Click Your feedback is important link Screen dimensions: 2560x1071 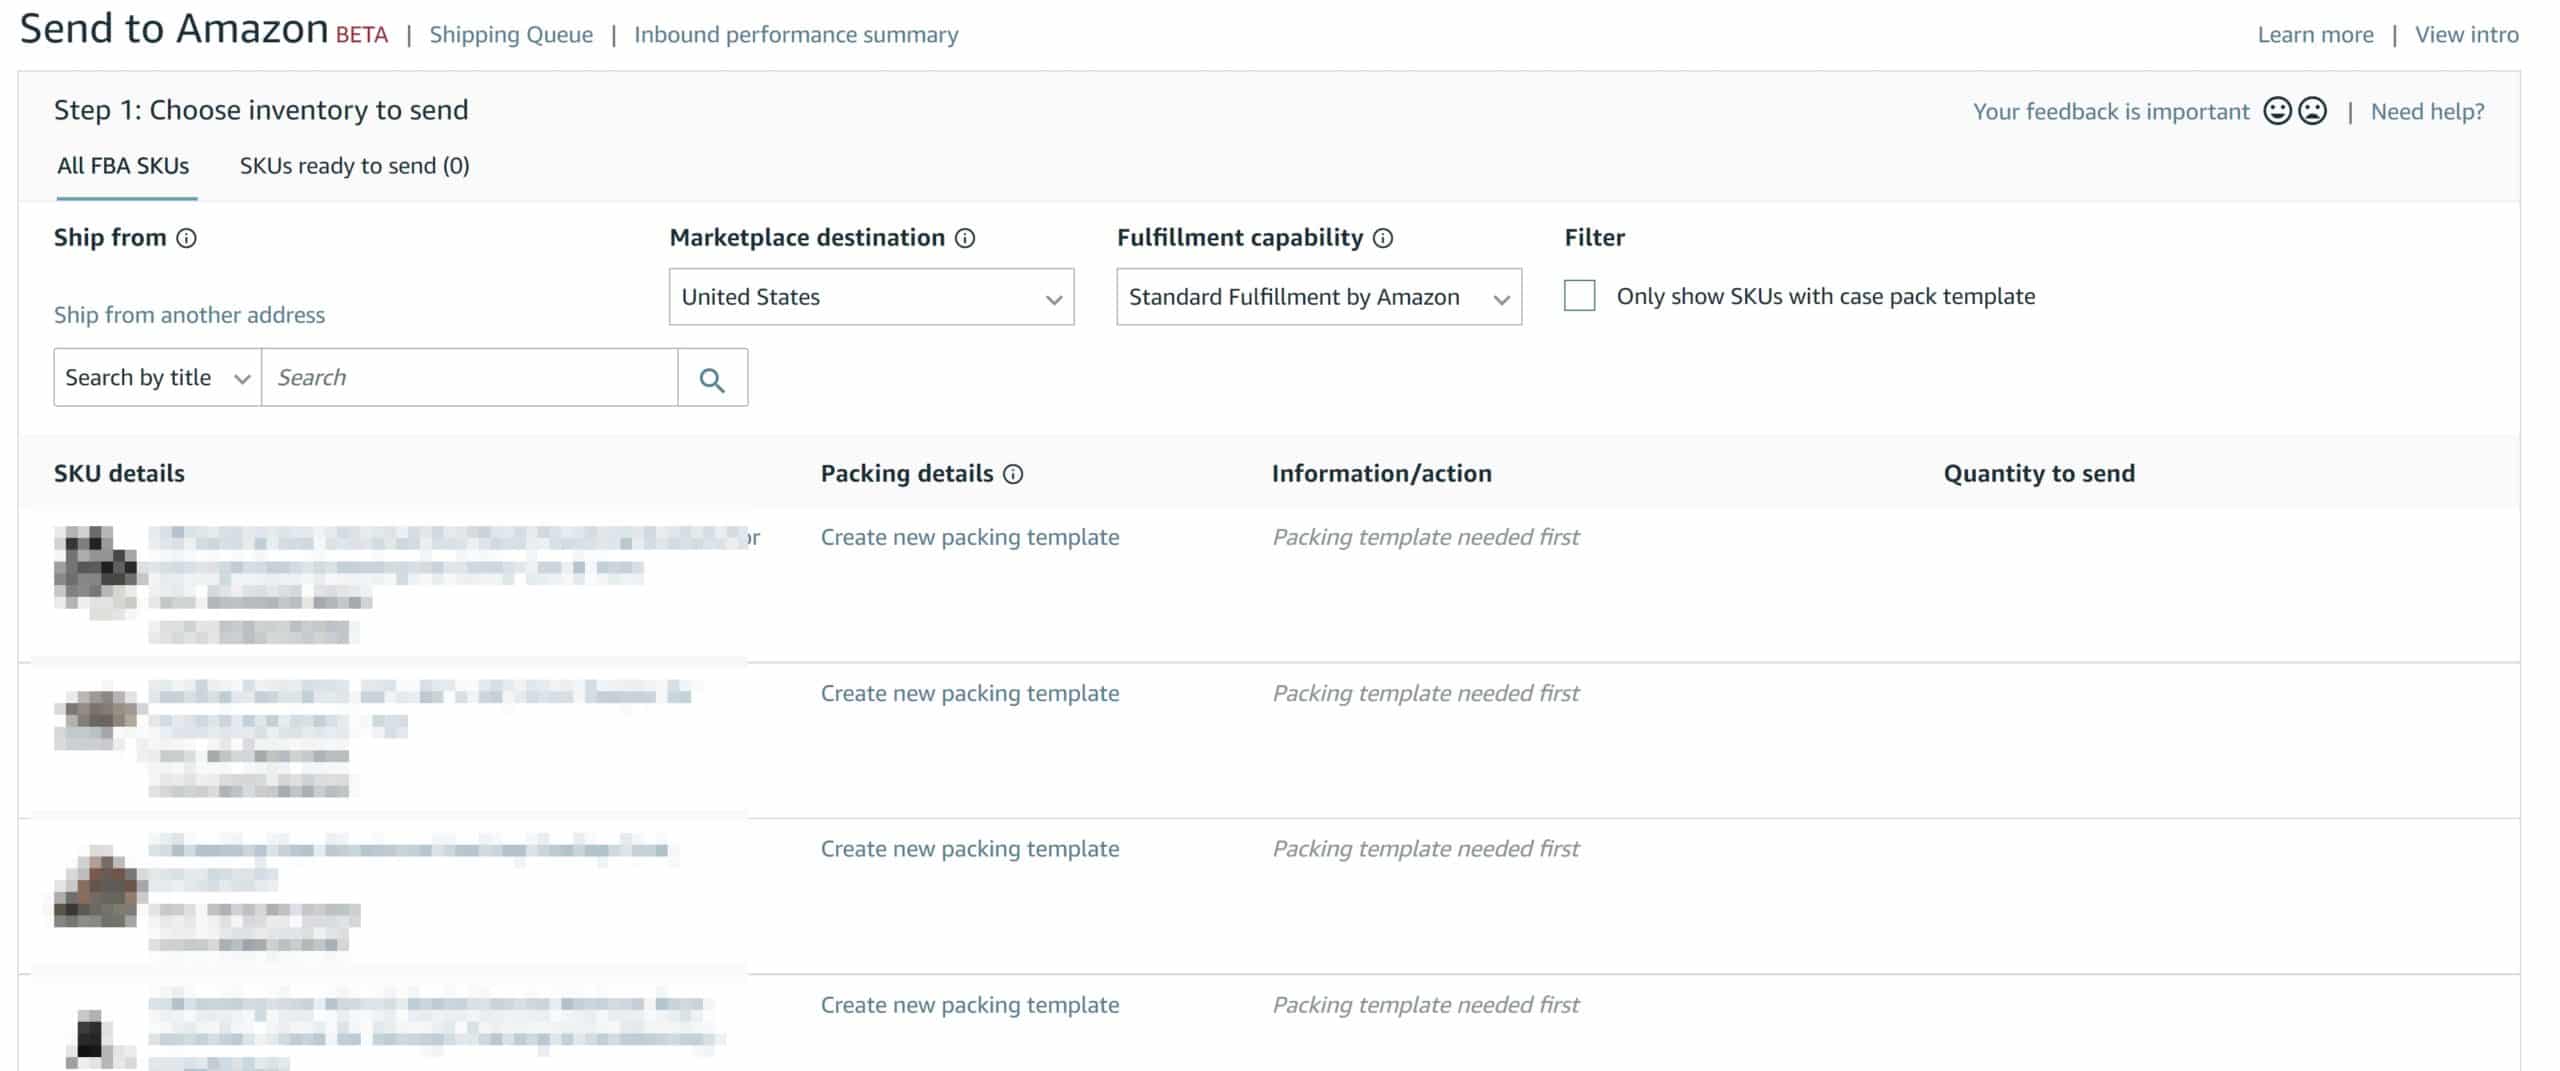point(2111,112)
